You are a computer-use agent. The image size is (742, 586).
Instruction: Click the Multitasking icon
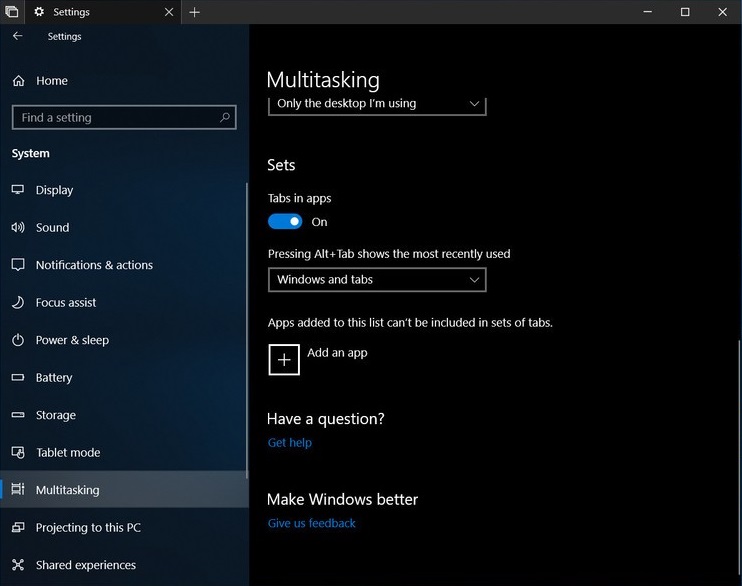[x=18, y=489]
